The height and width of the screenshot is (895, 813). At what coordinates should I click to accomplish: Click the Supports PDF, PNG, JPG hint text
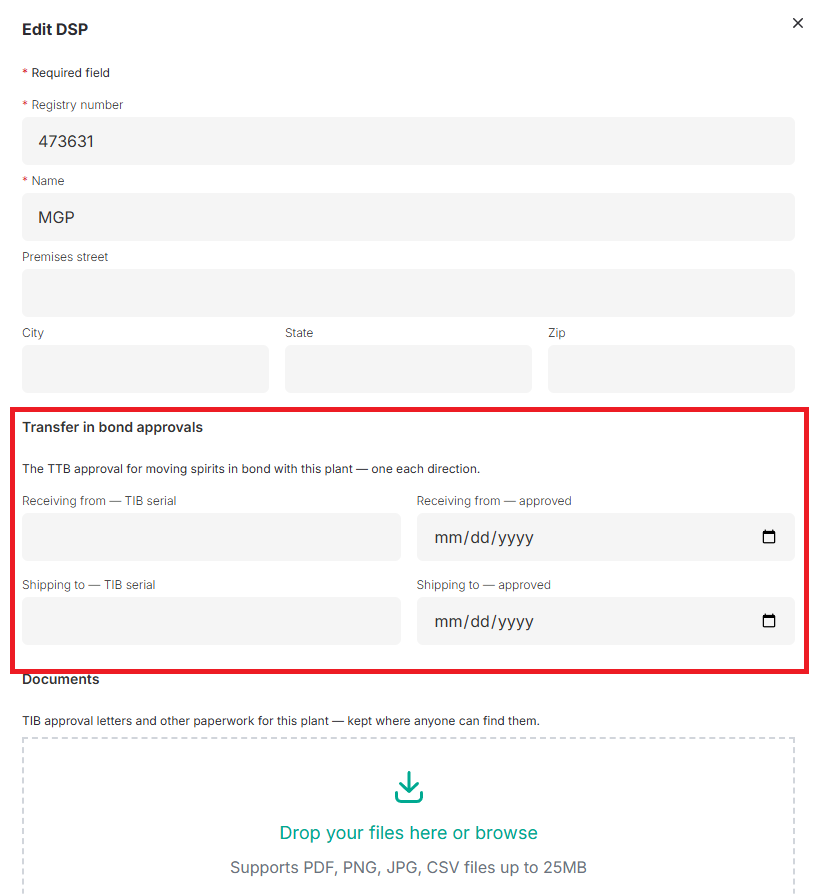(408, 868)
